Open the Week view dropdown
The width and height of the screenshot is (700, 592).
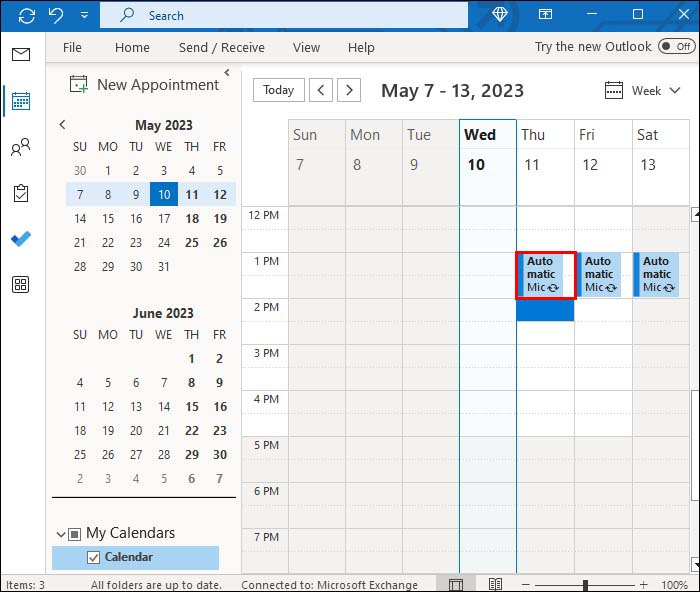coord(655,91)
